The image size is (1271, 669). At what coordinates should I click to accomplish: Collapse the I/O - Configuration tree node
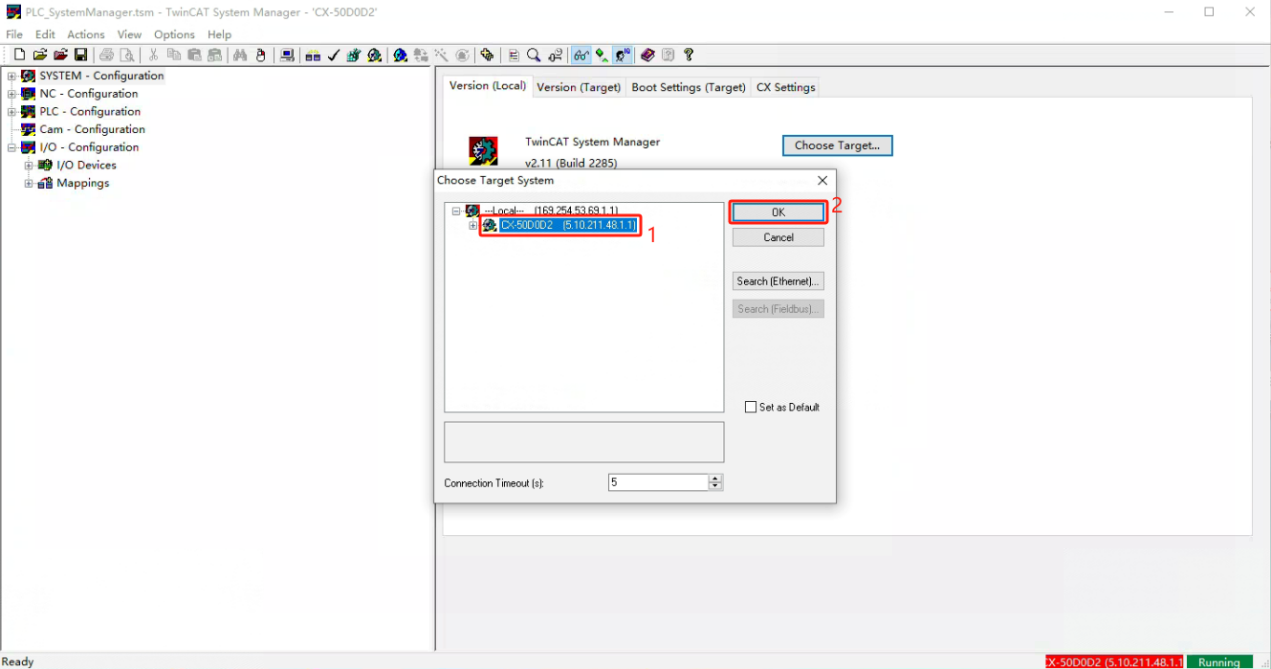pyautogui.click(x=12, y=148)
